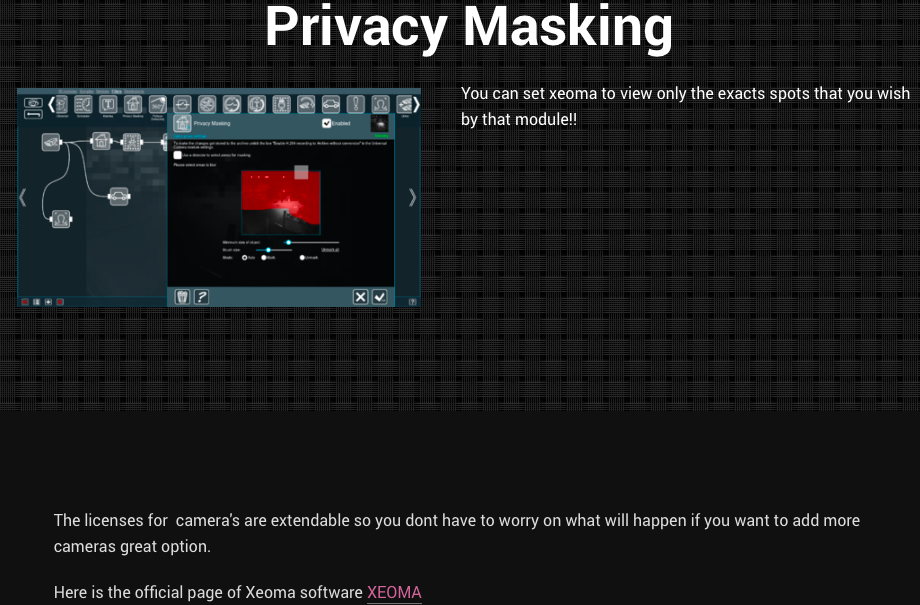
Task: Click the large Privacy Masking icon in dialog header
Action: 182,123
